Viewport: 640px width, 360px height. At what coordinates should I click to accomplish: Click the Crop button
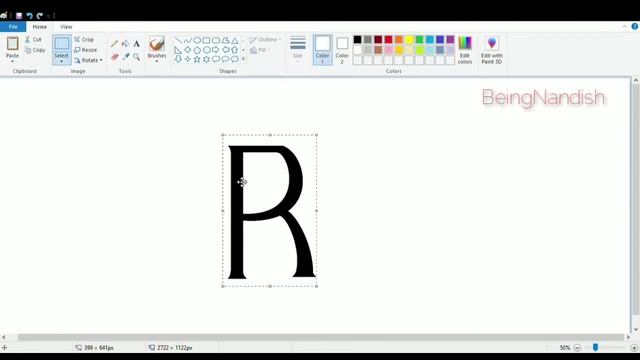click(84, 40)
